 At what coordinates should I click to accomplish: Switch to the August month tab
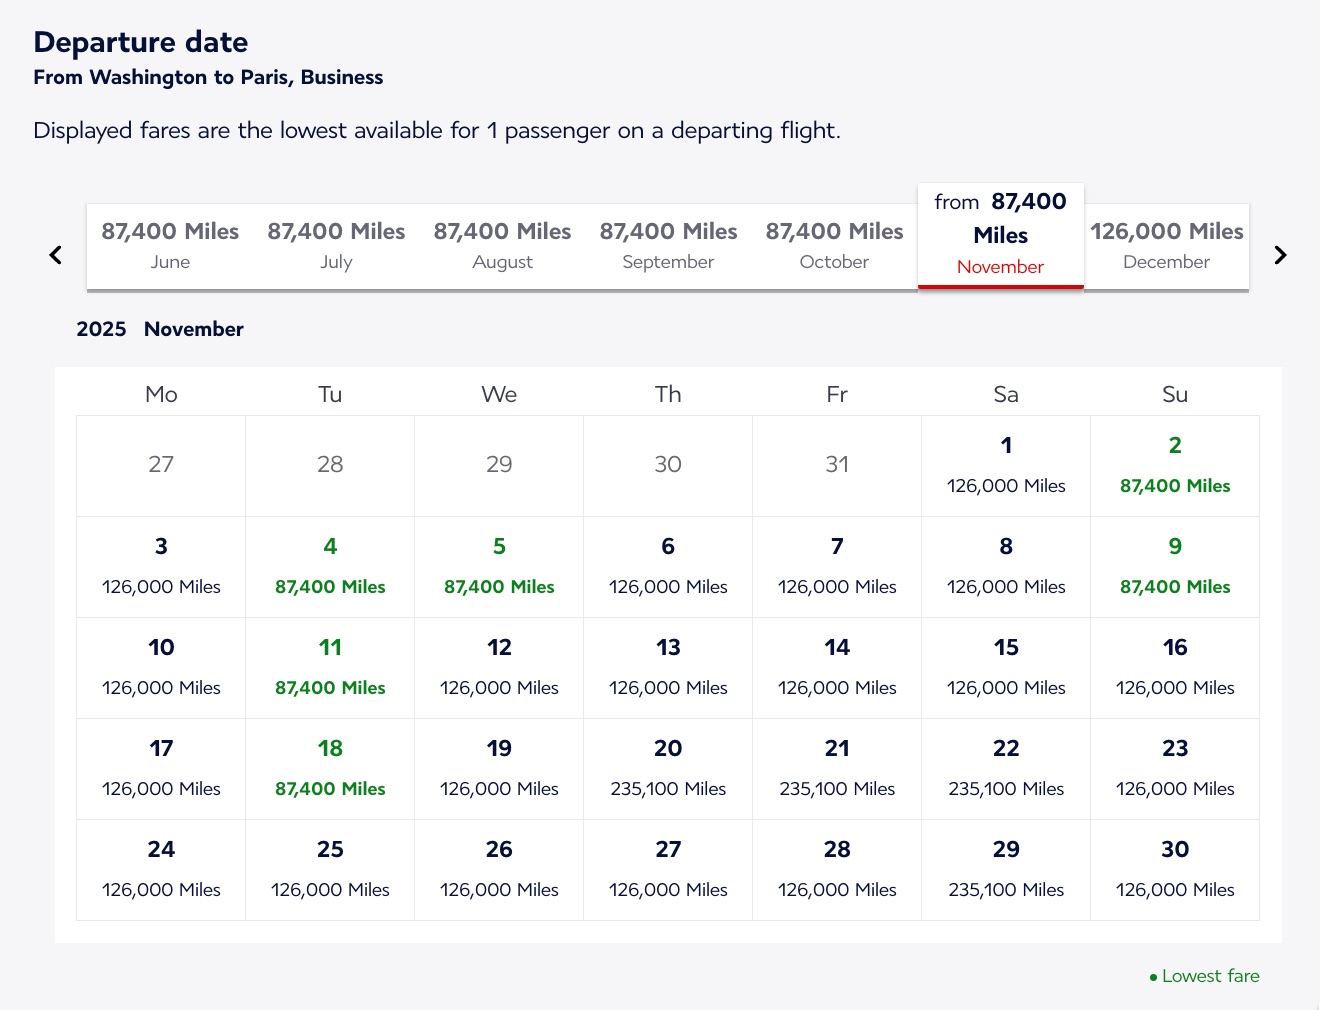(502, 246)
